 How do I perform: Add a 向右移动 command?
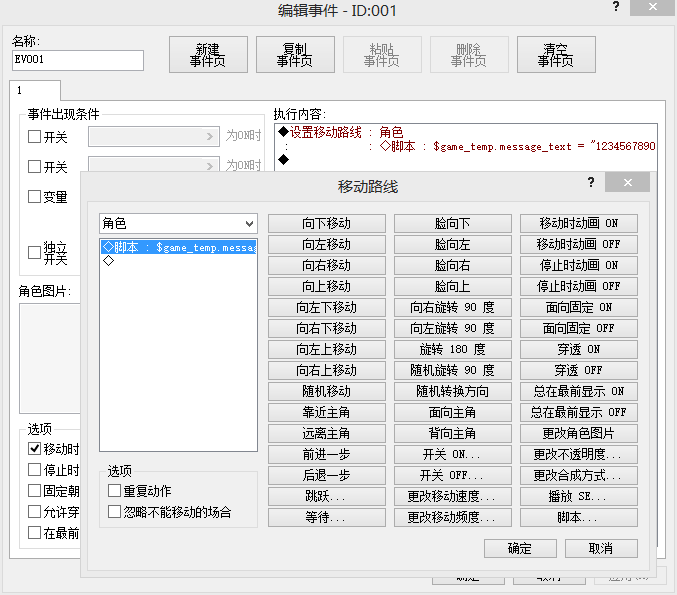[326, 266]
